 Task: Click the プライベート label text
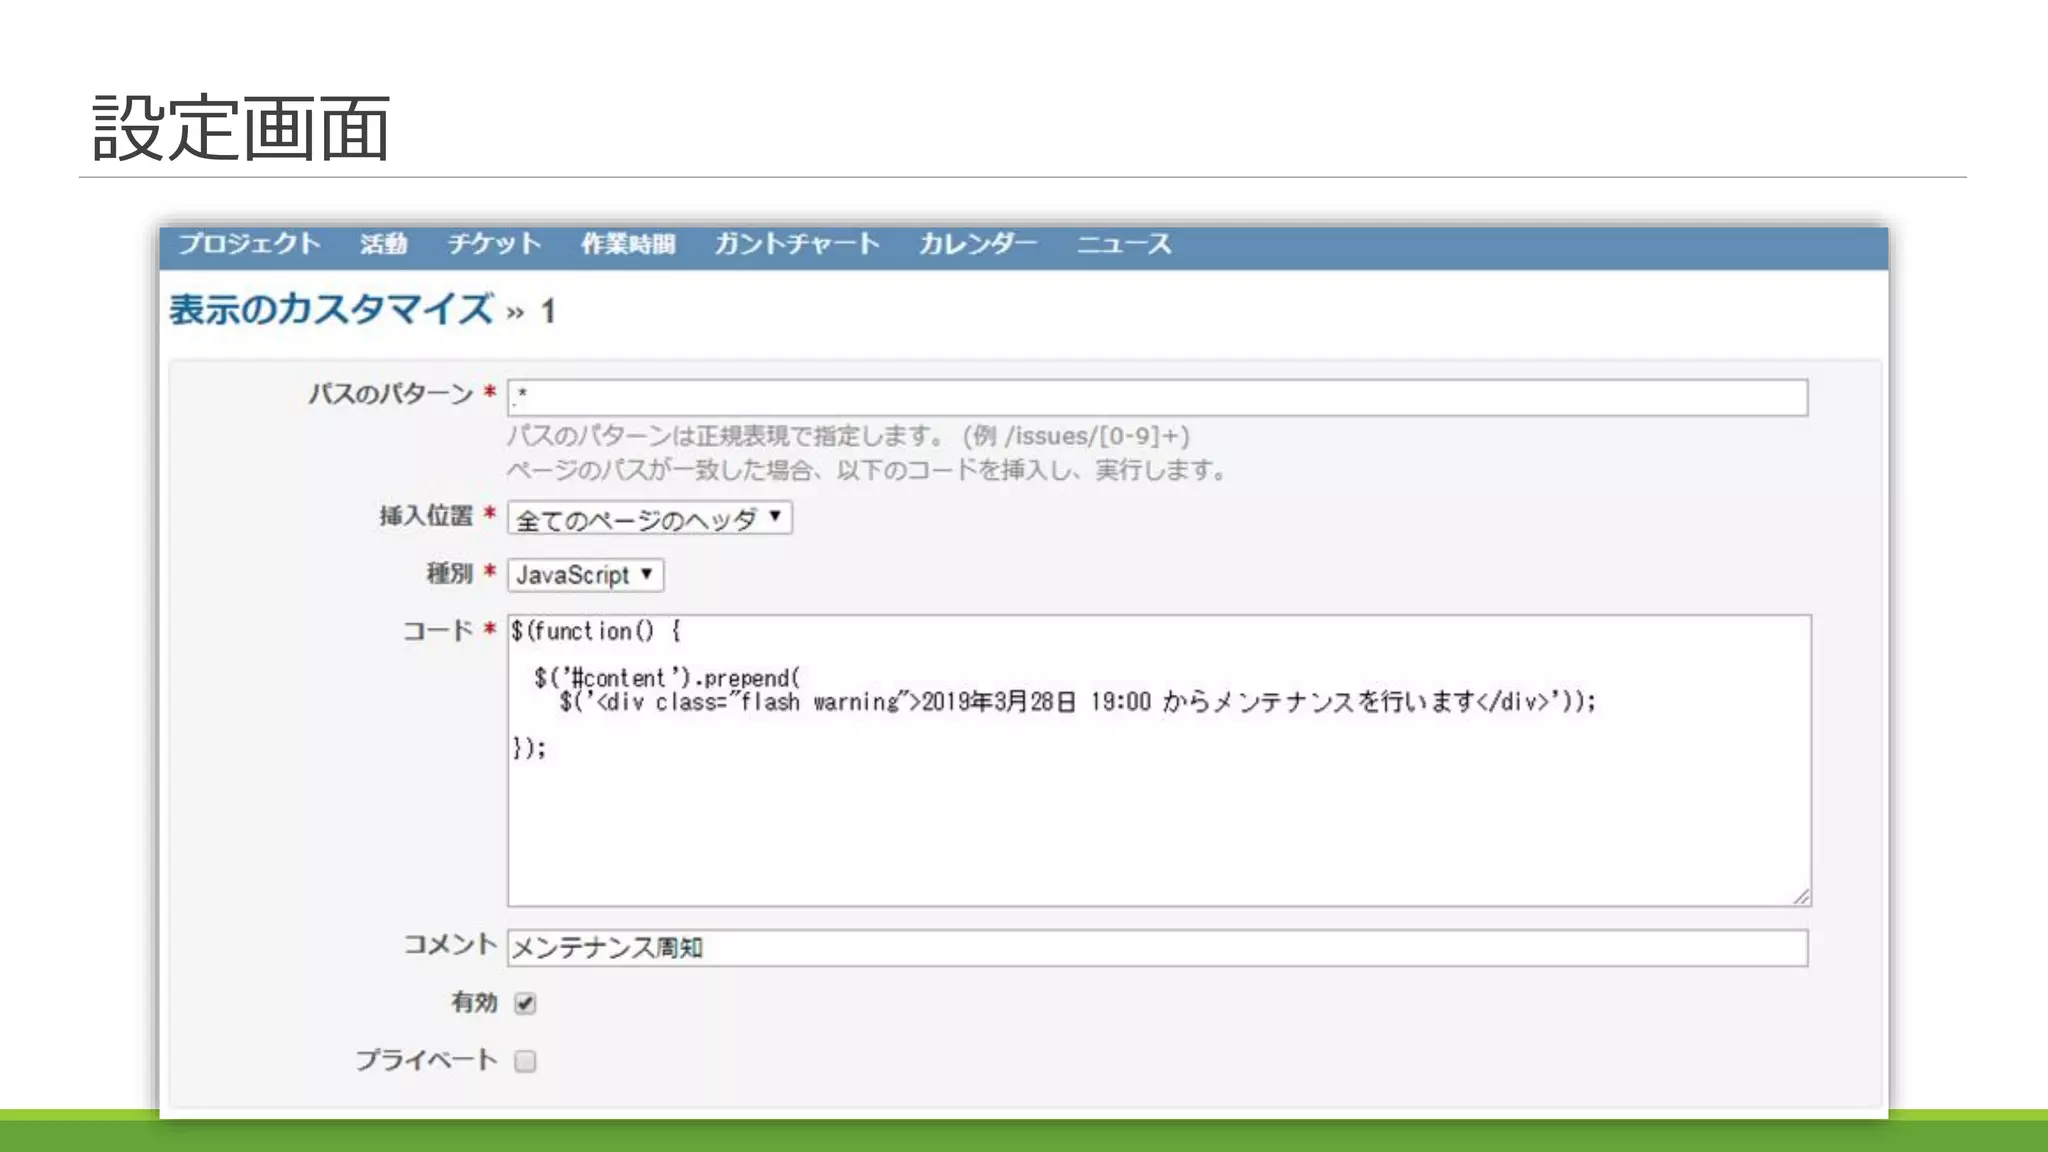(426, 1060)
